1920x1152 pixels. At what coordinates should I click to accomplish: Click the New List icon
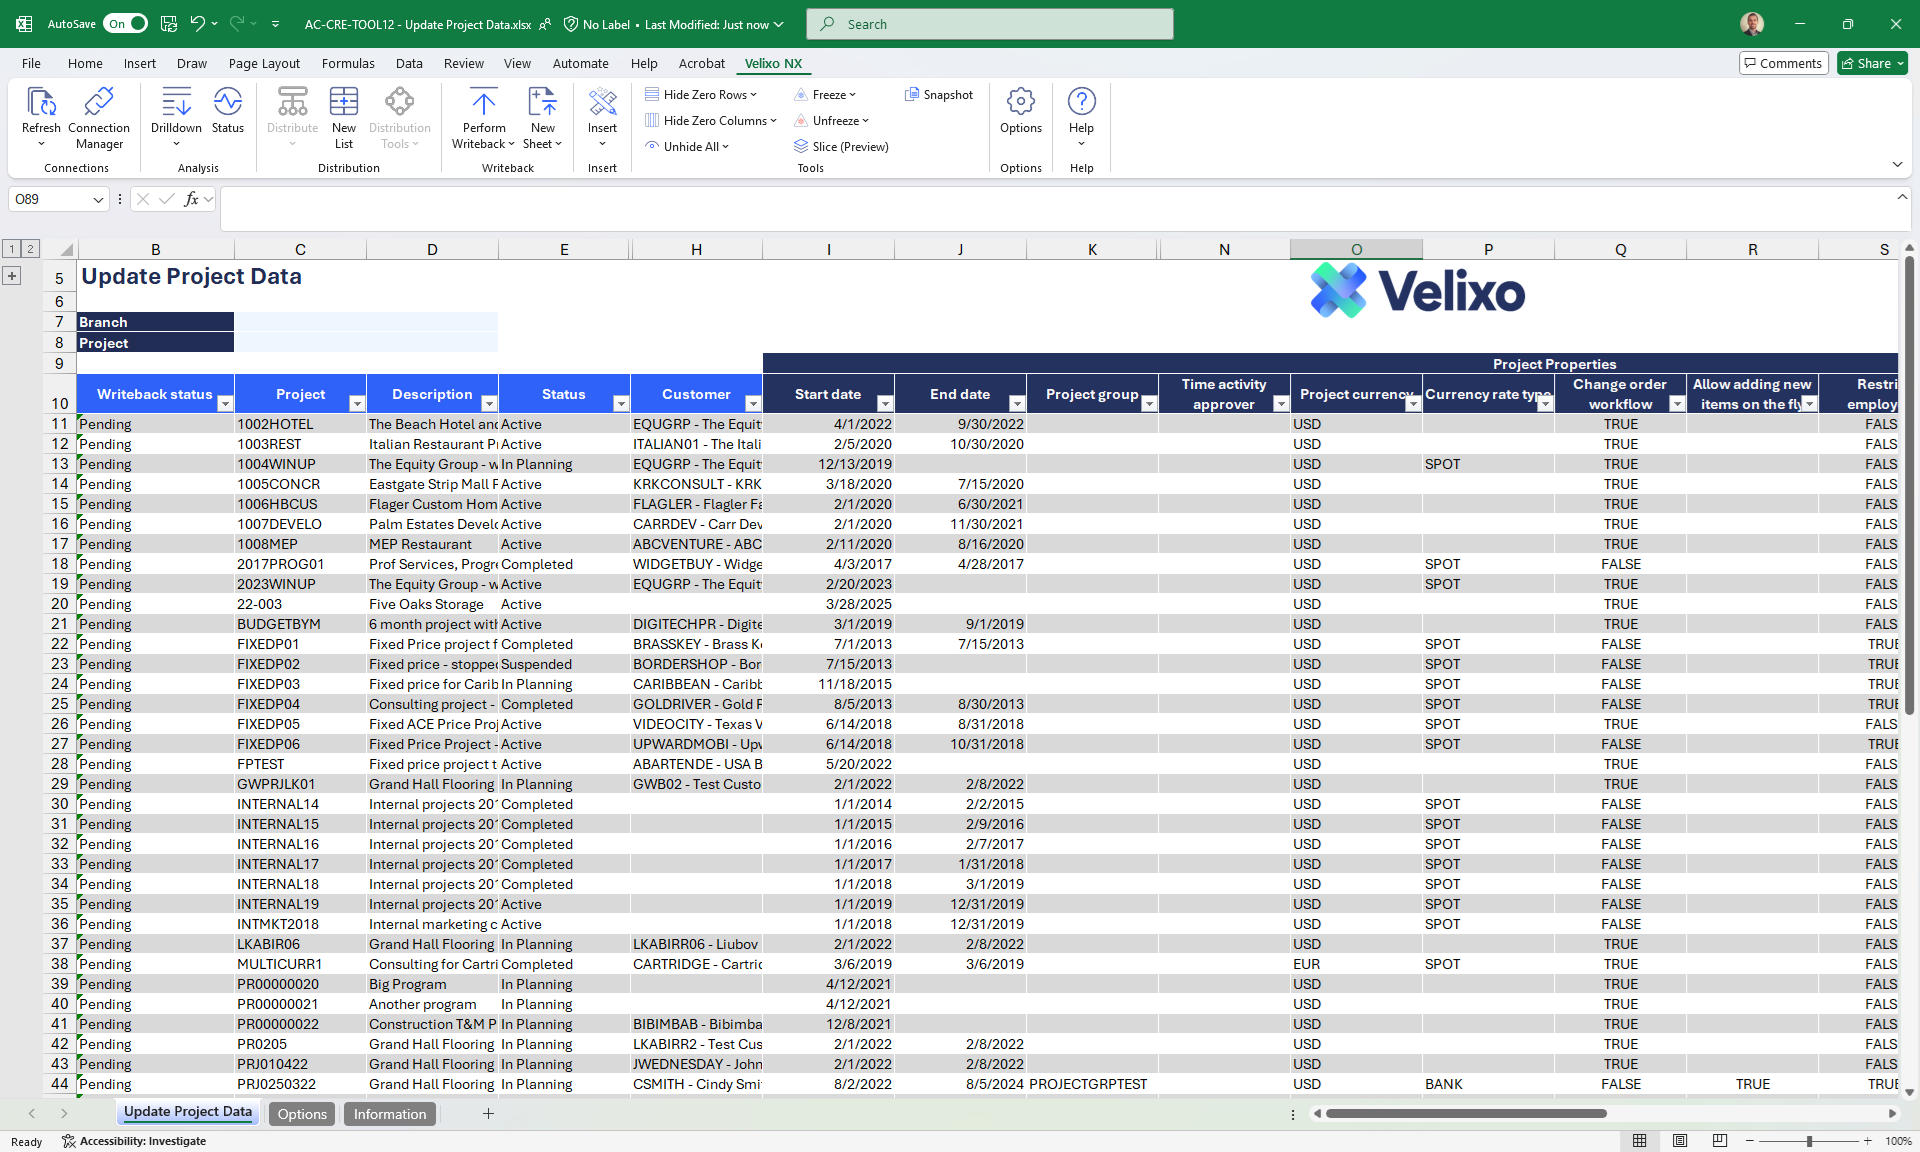343,102
